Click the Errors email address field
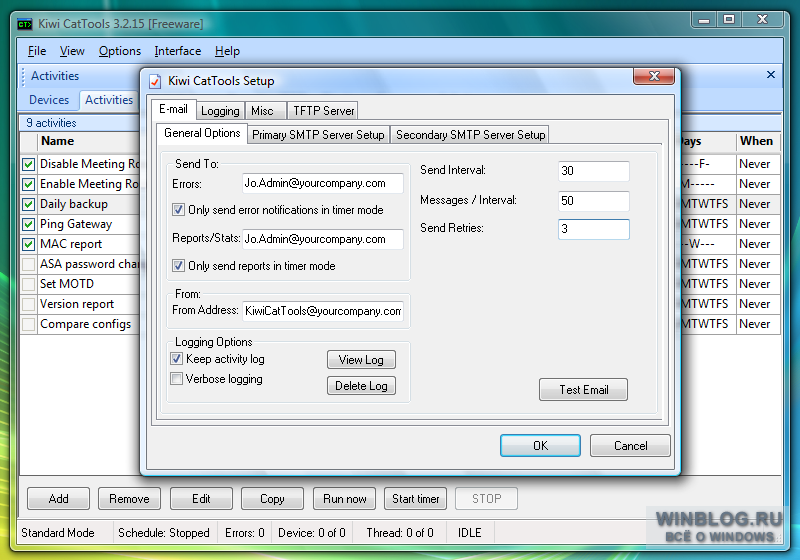800x560 pixels. (x=322, y=183)
